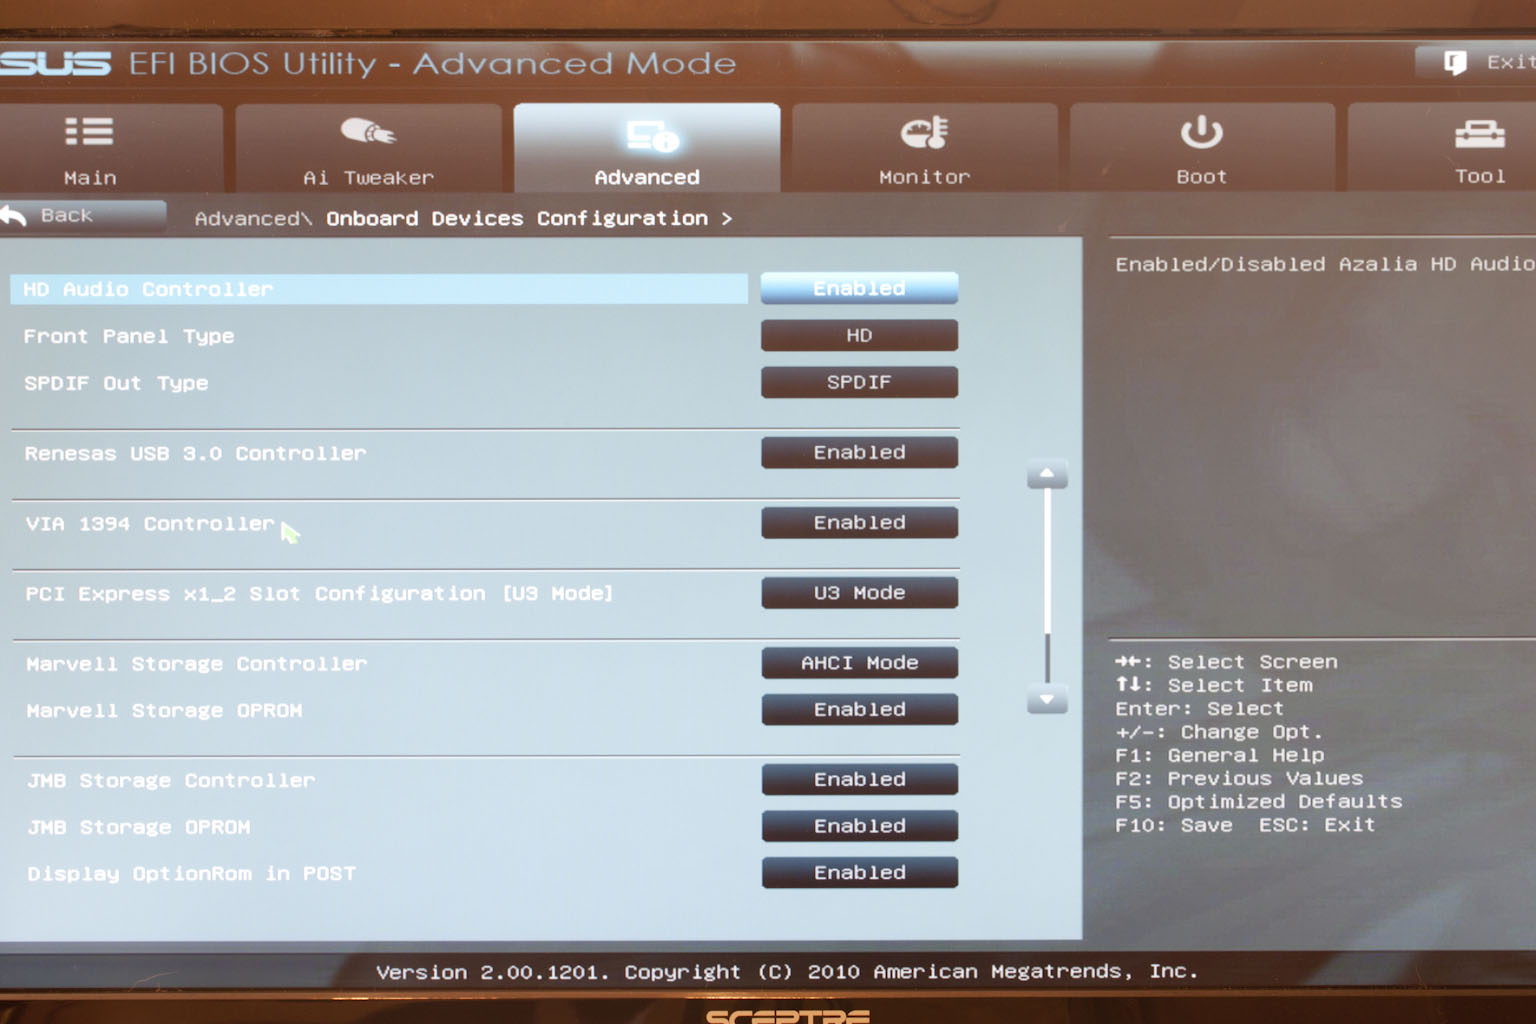Open SPDIF Out Type SPDIF option

tap(859, 382)
